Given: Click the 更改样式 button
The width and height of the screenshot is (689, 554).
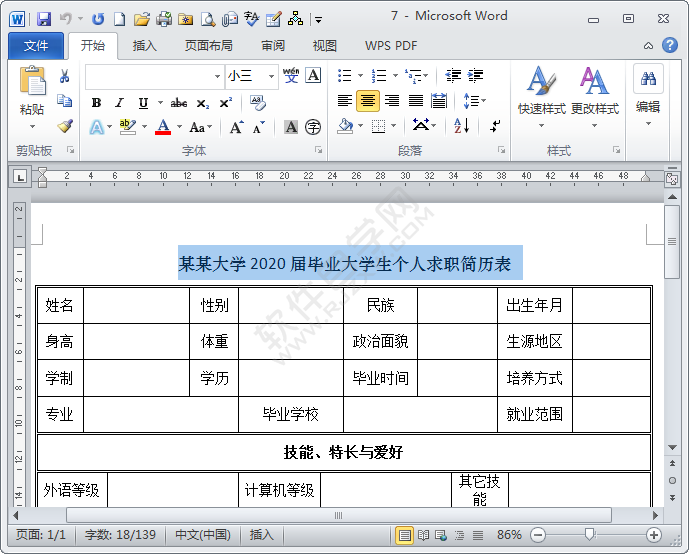Looking at the screenshot, I should 595,98.
